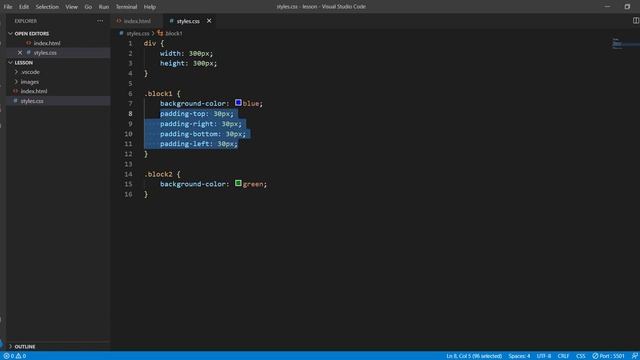Open the Selection menu
The image size is (640, 360).
[x=47, y=7]
